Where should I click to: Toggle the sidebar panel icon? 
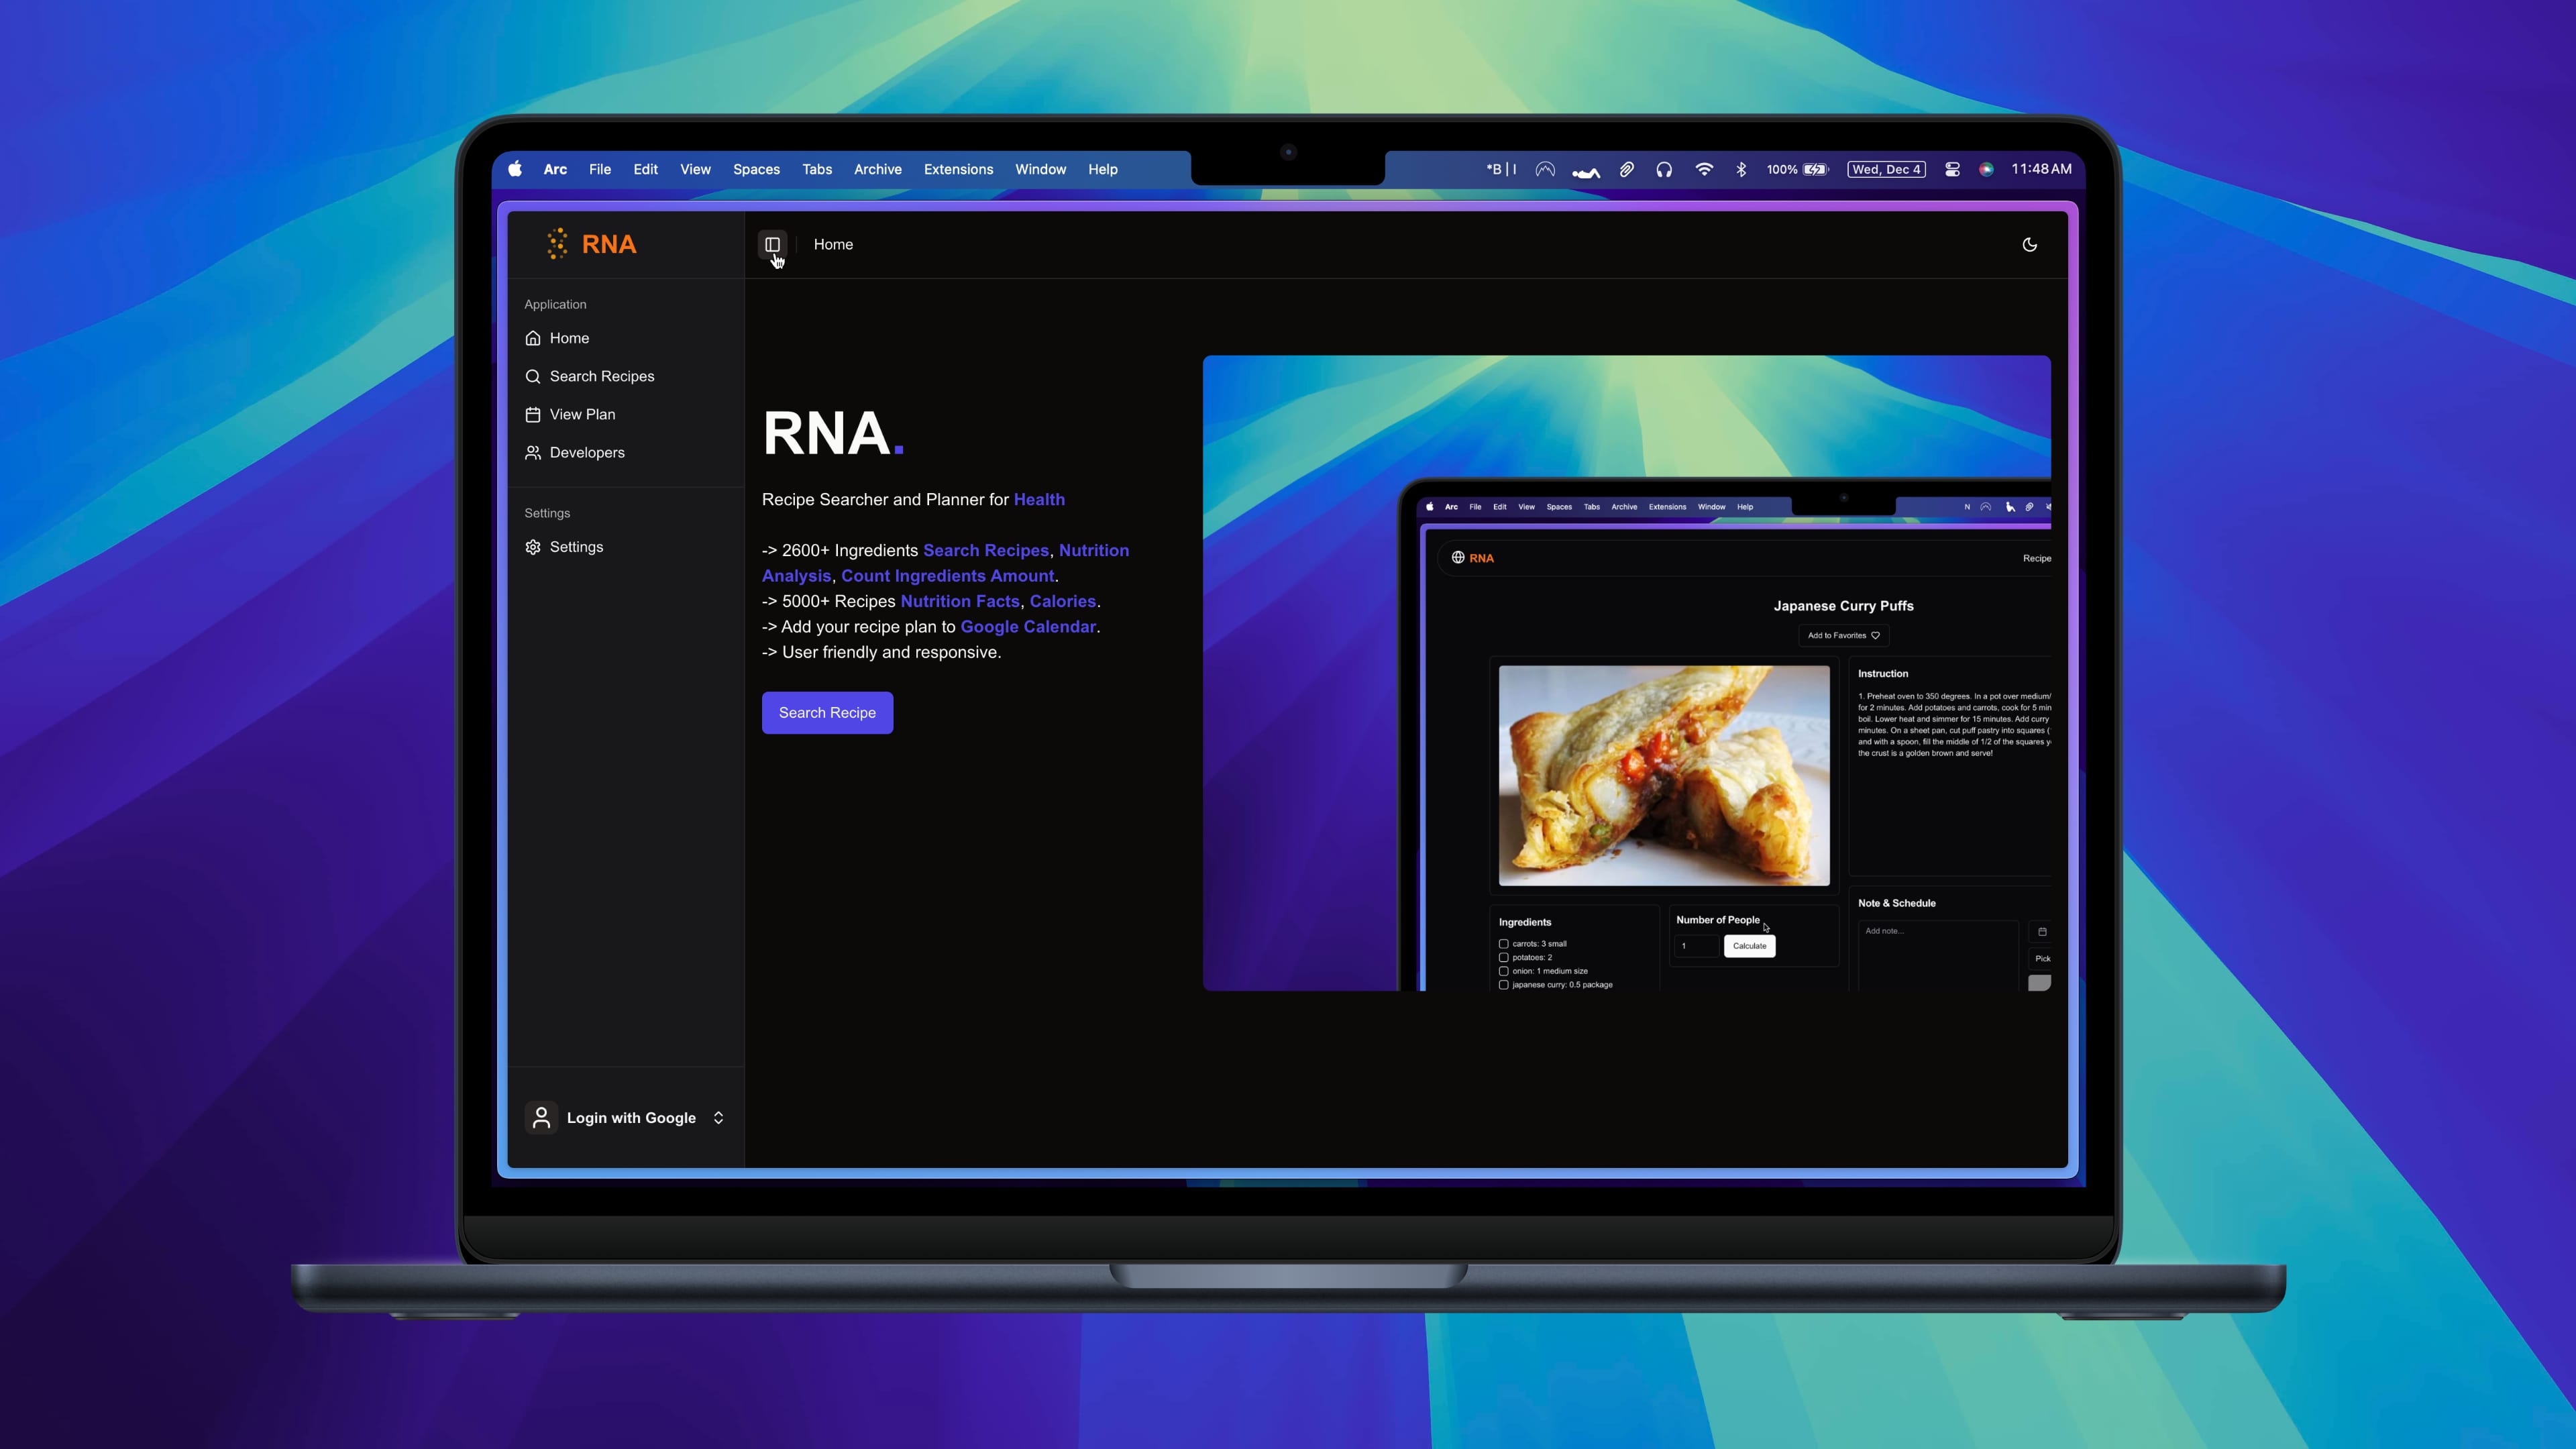pos(772,244)
